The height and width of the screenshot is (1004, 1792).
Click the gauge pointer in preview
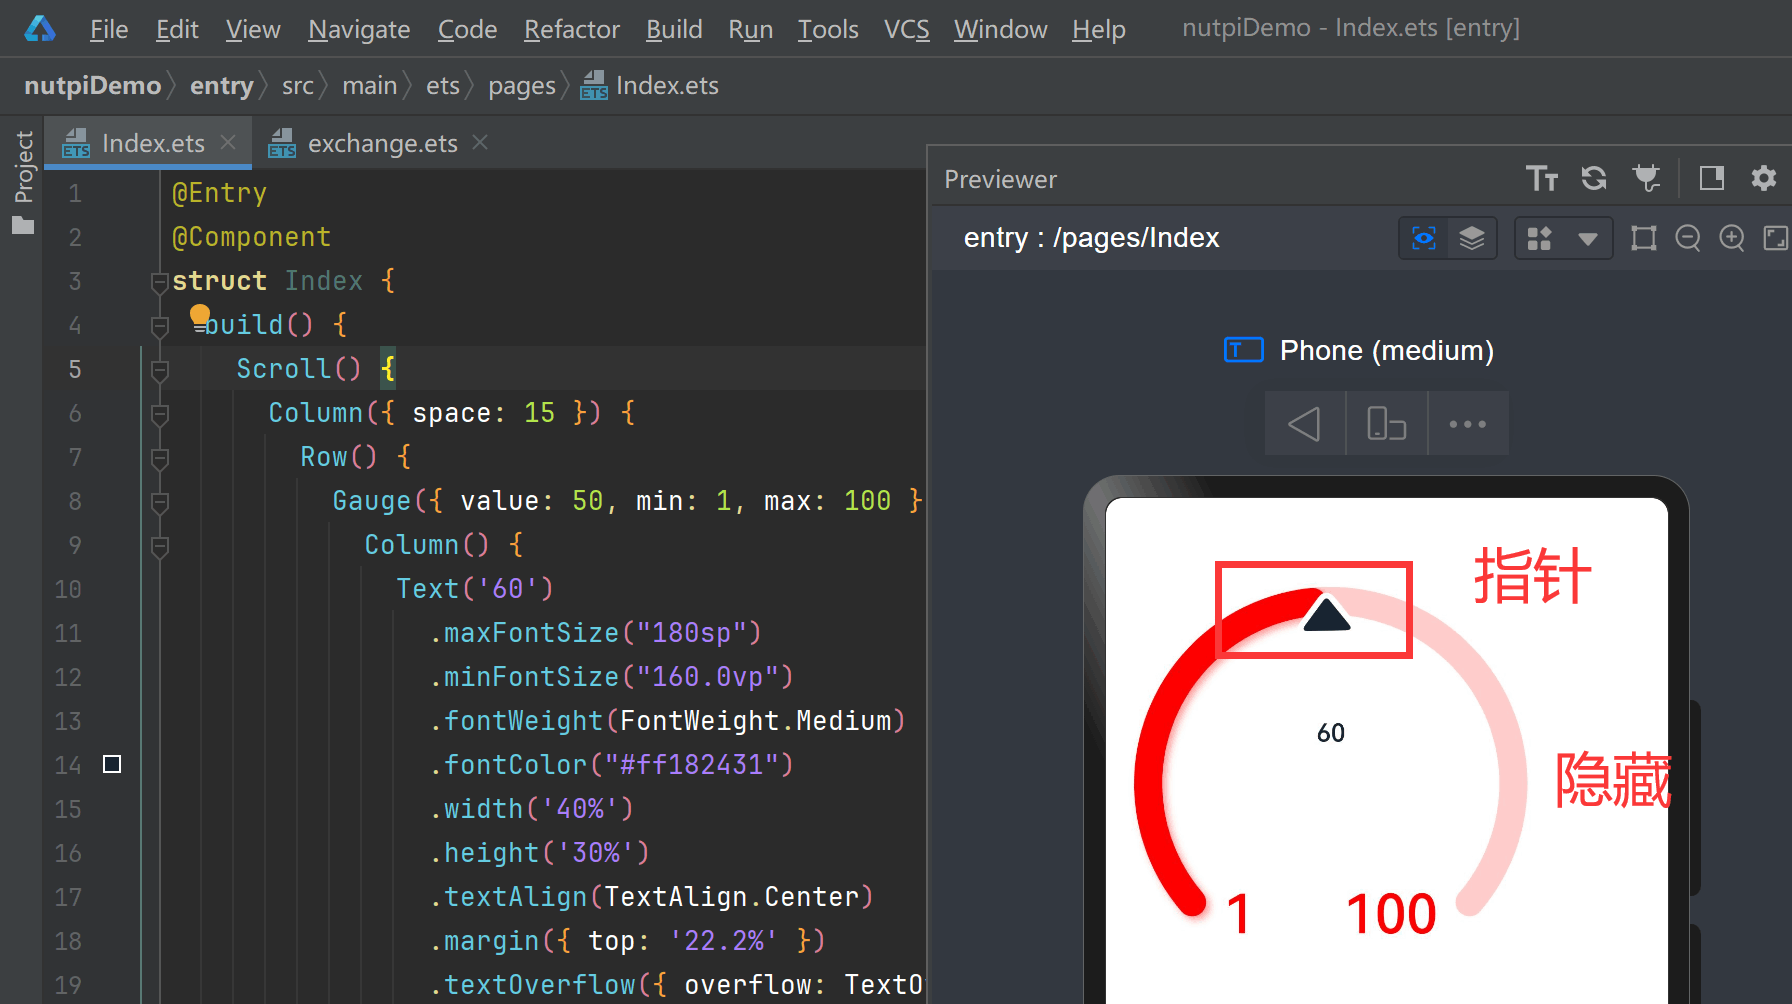[x=1327, y=614]
